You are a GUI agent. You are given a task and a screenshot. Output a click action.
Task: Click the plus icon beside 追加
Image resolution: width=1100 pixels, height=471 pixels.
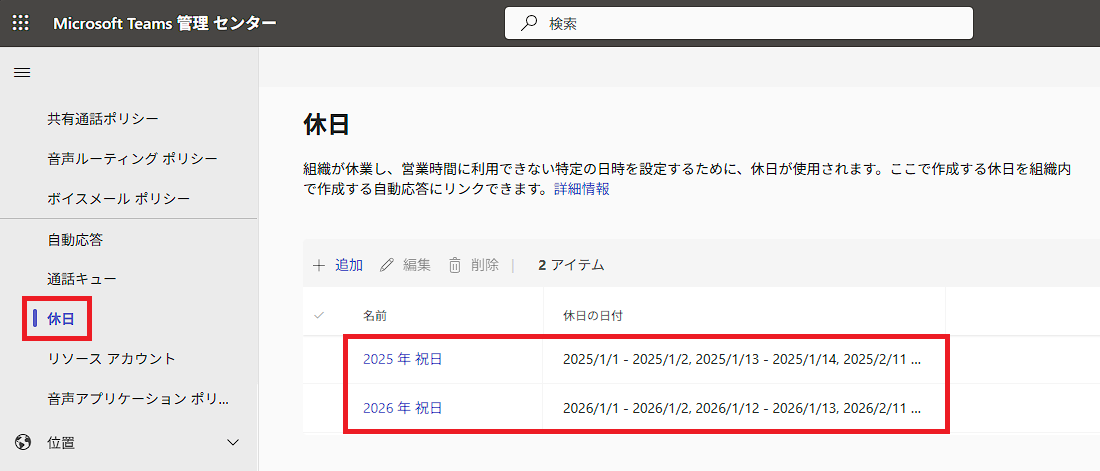319,265
